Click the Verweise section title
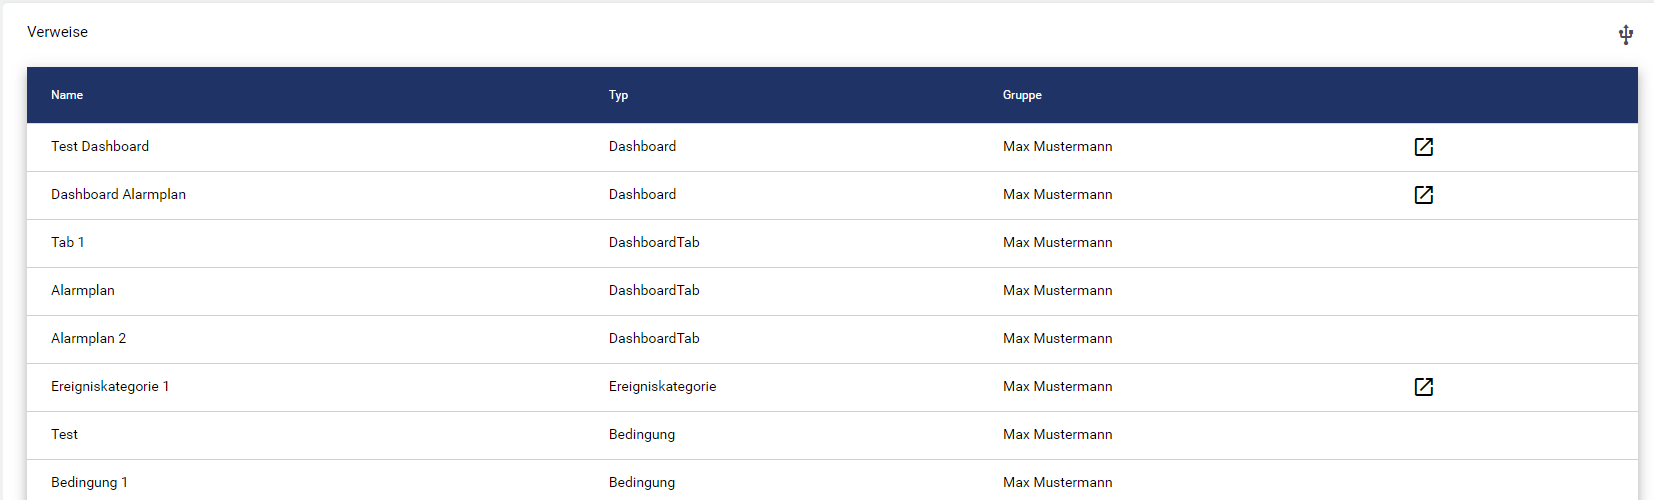1654x500 pixels. click(x=57, y=32)
